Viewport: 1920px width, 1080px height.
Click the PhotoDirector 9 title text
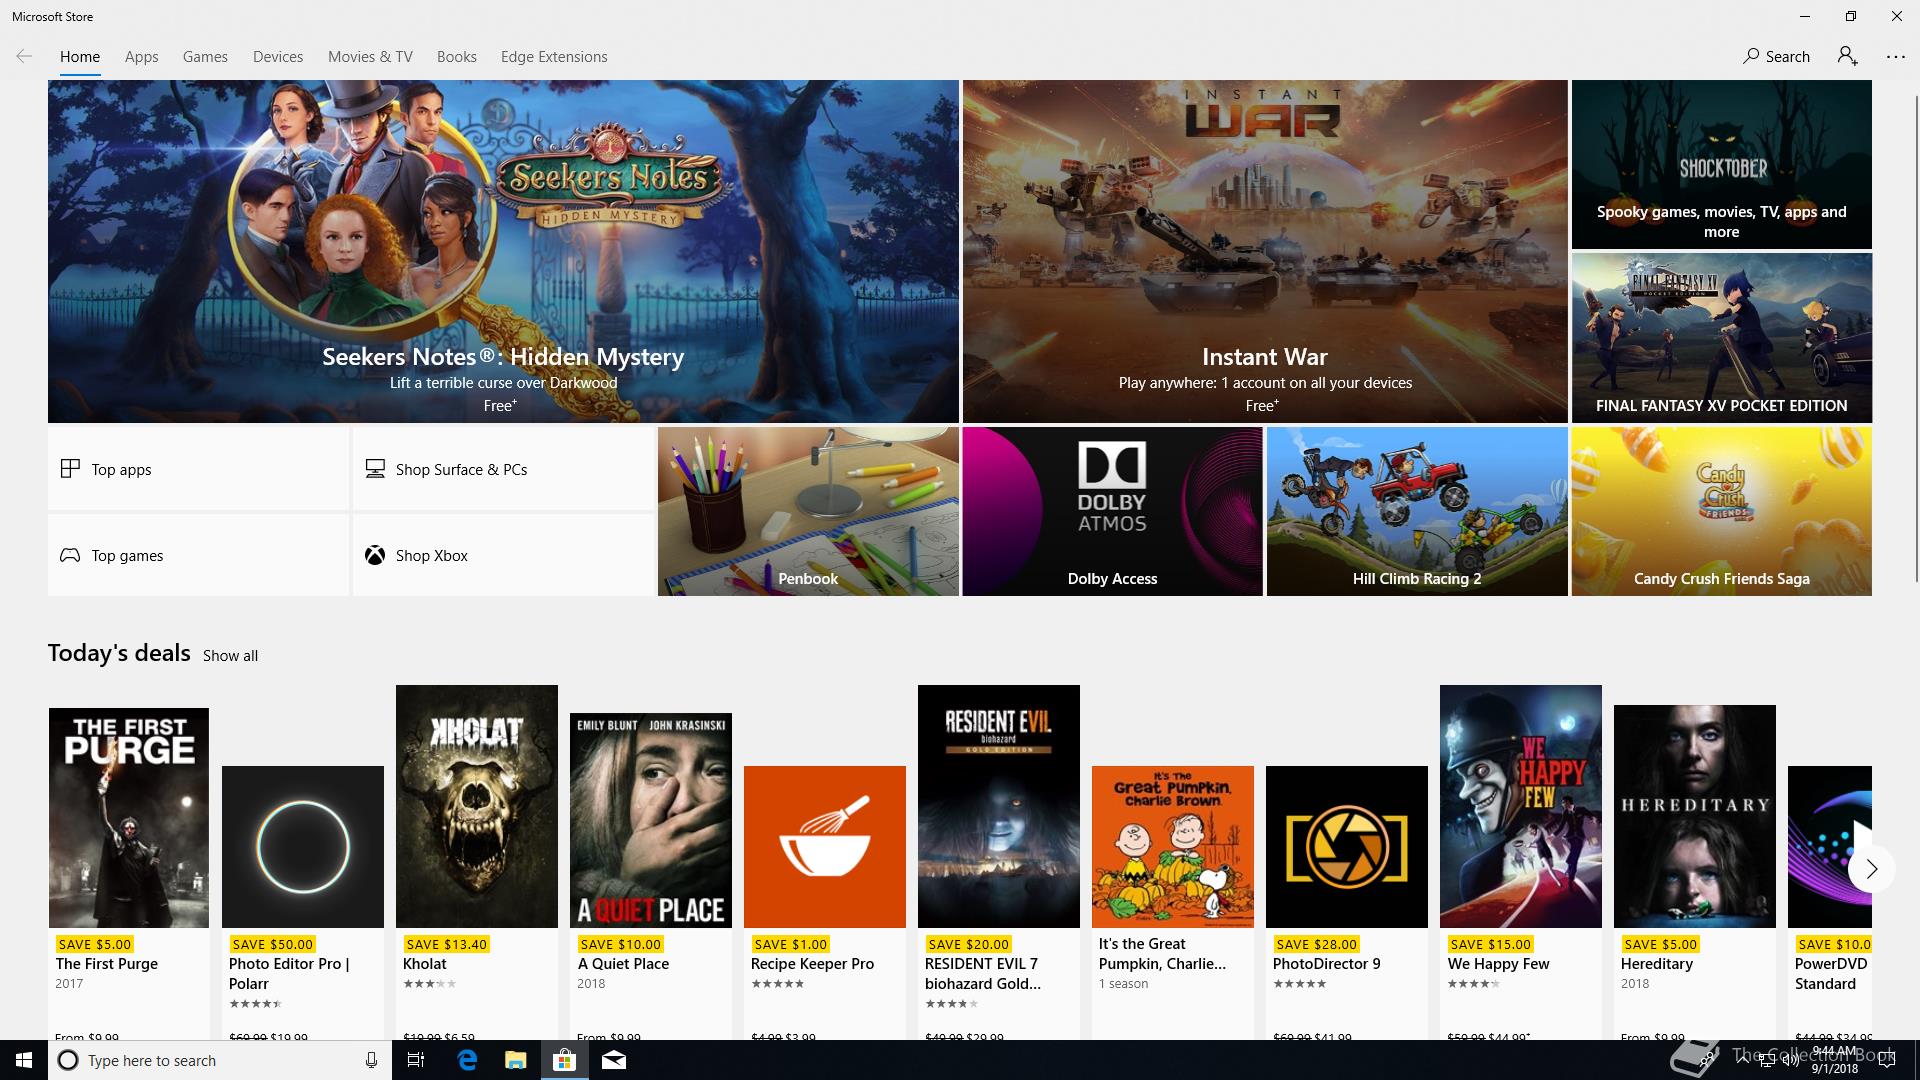click(x=1326, y=964)
